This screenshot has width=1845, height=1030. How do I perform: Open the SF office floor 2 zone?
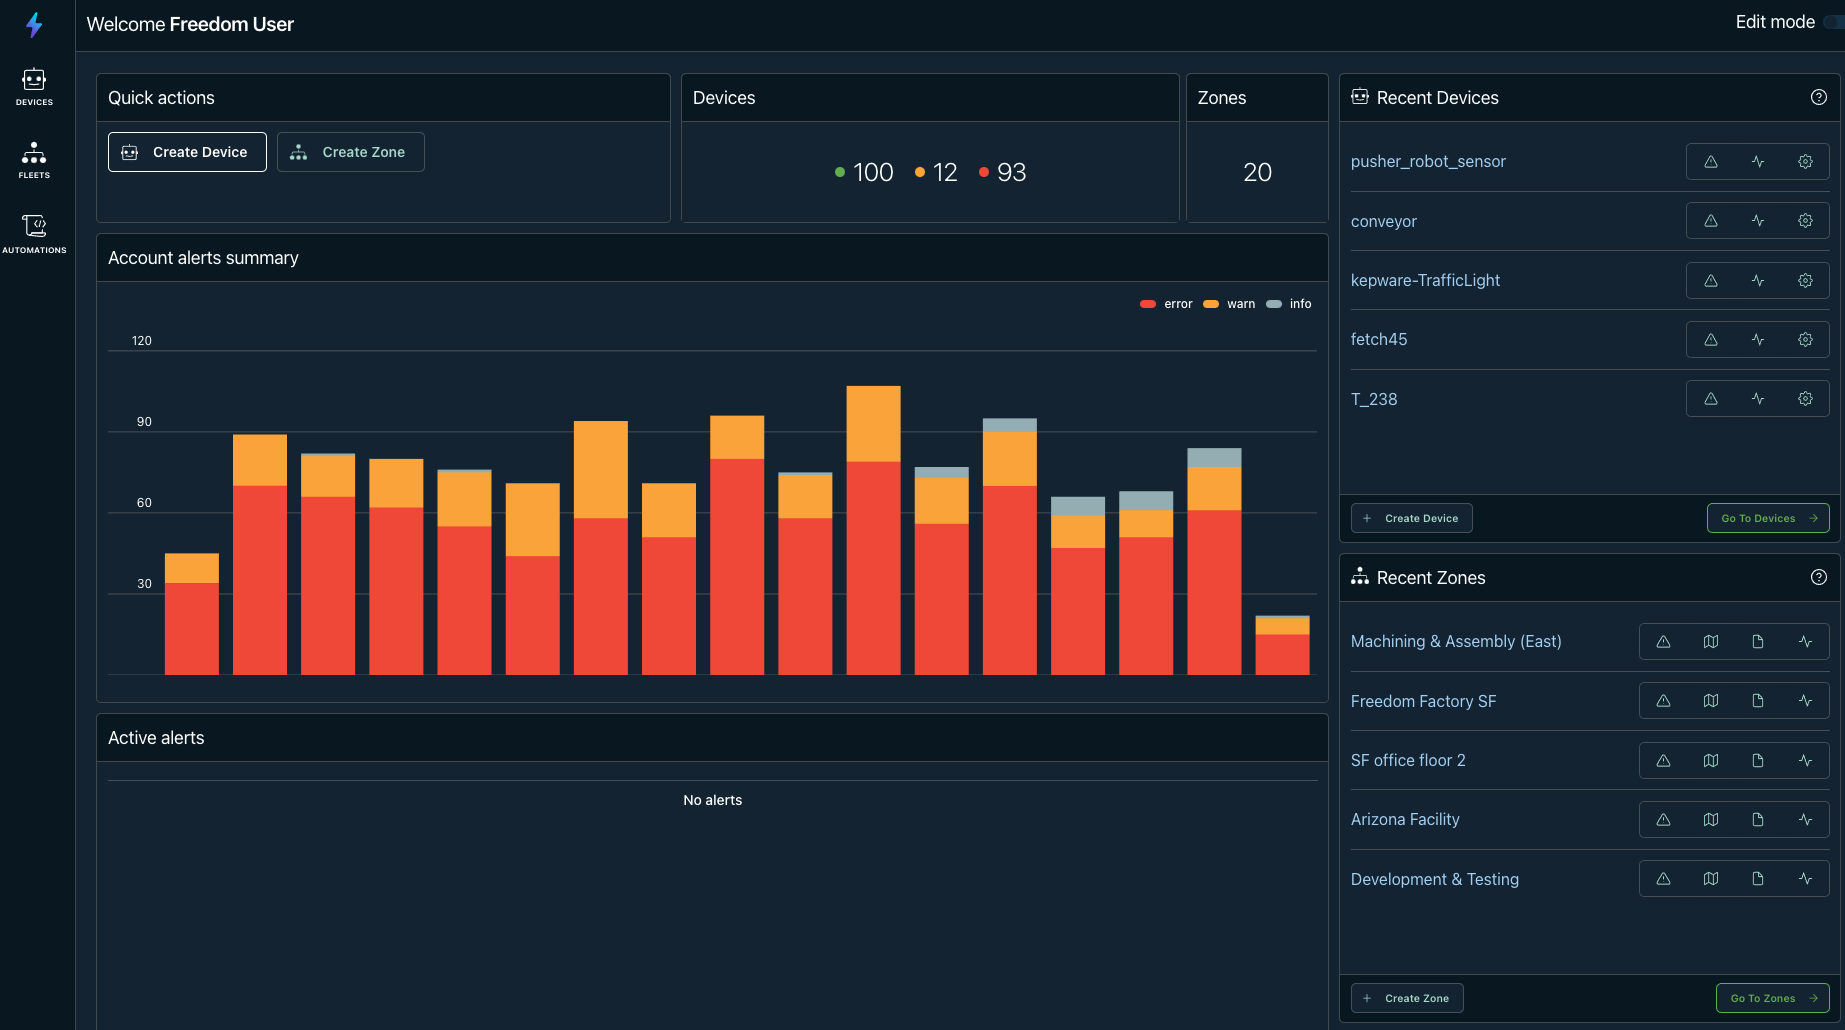pos(1408,760)
